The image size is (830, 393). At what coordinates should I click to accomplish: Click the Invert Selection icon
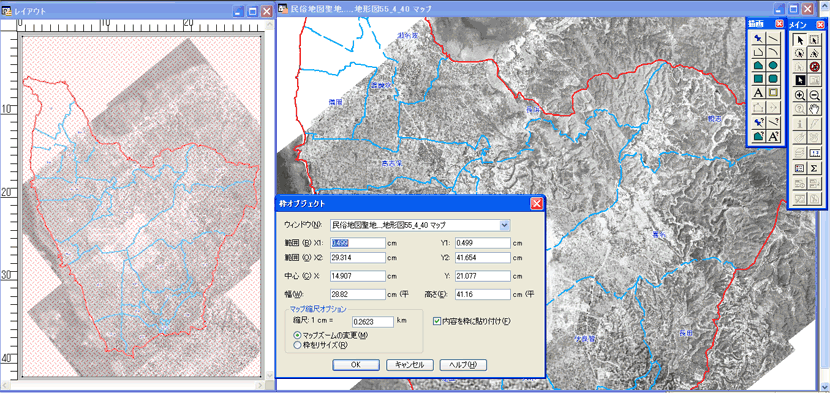click(800, 80)
